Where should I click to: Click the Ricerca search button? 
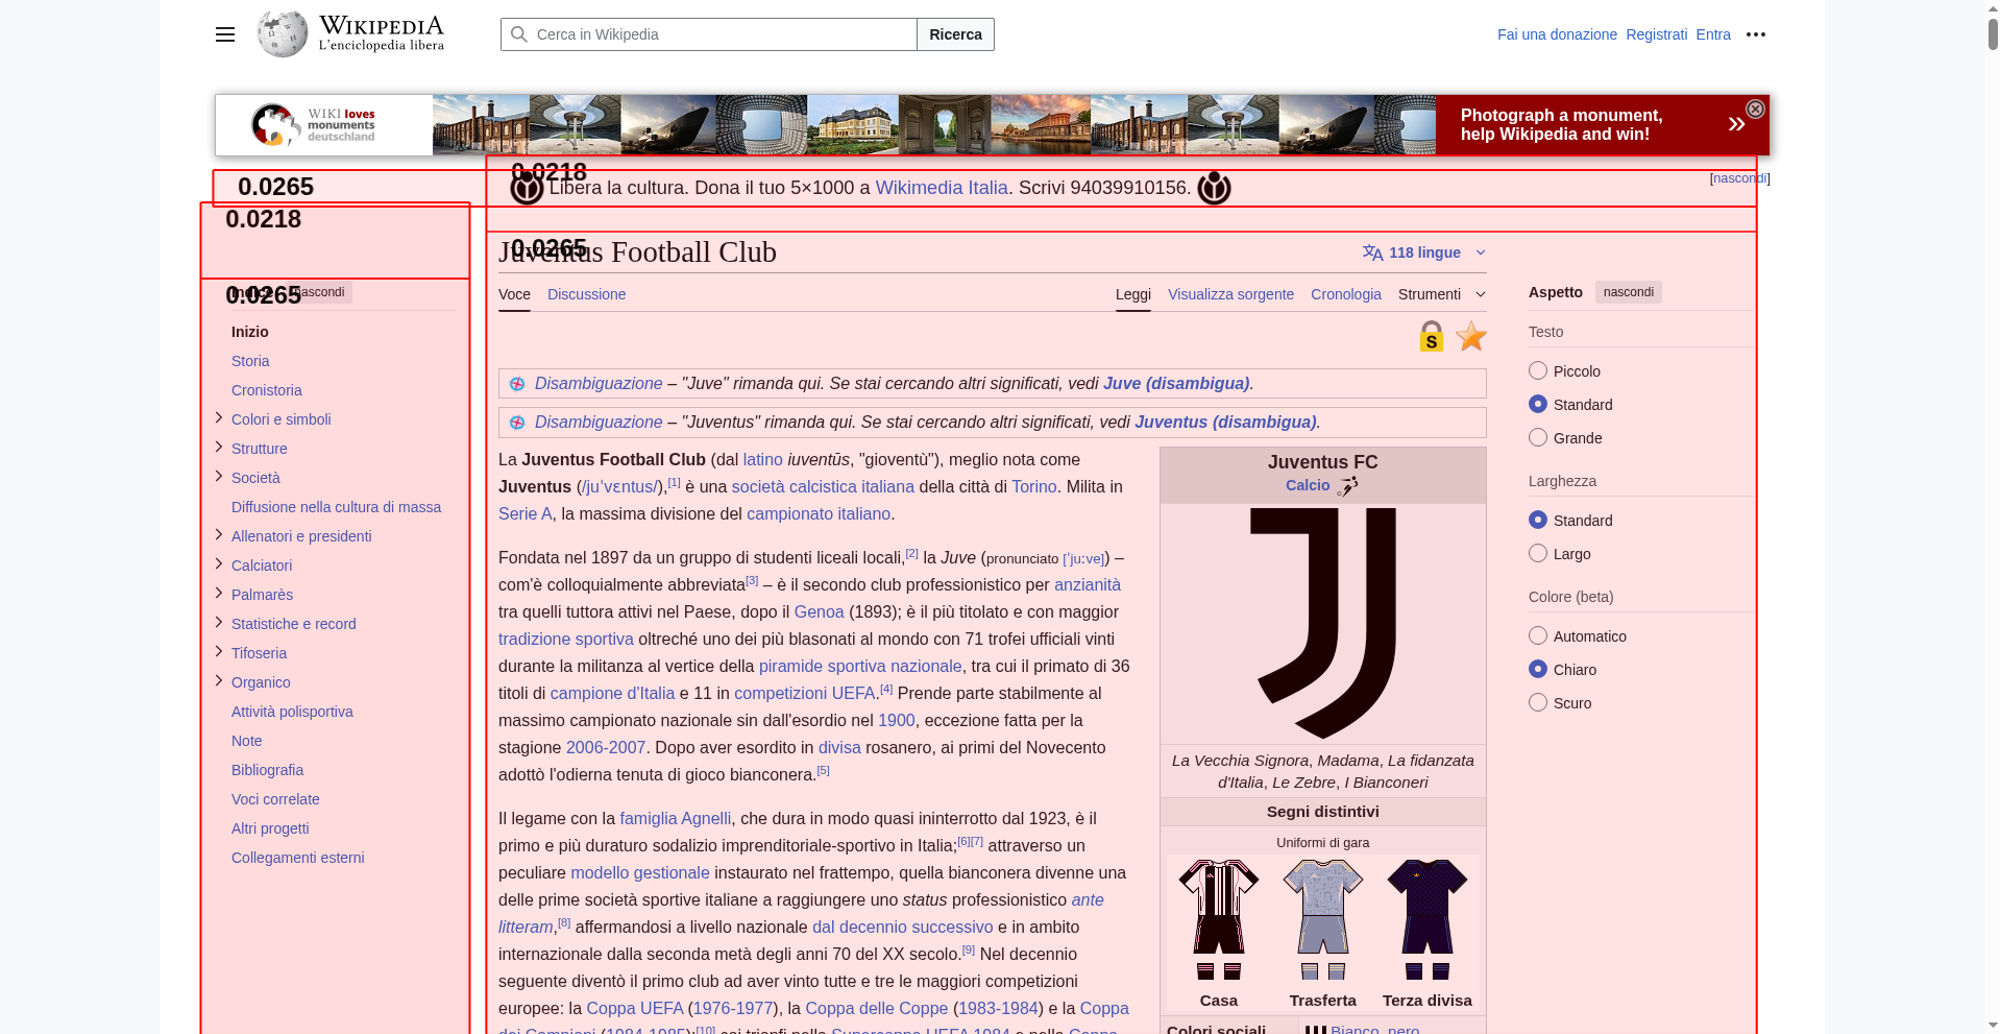point(955,34)
